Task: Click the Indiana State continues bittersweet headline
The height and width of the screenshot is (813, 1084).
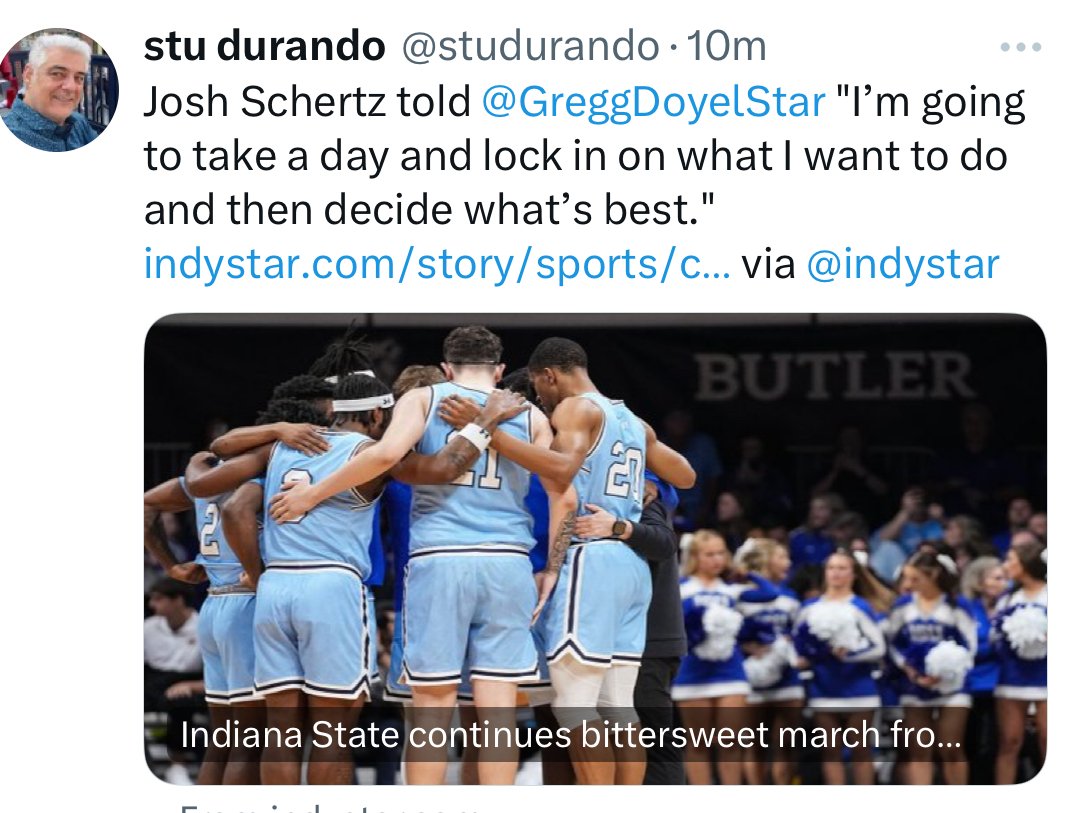Action: tap(571, 735)
